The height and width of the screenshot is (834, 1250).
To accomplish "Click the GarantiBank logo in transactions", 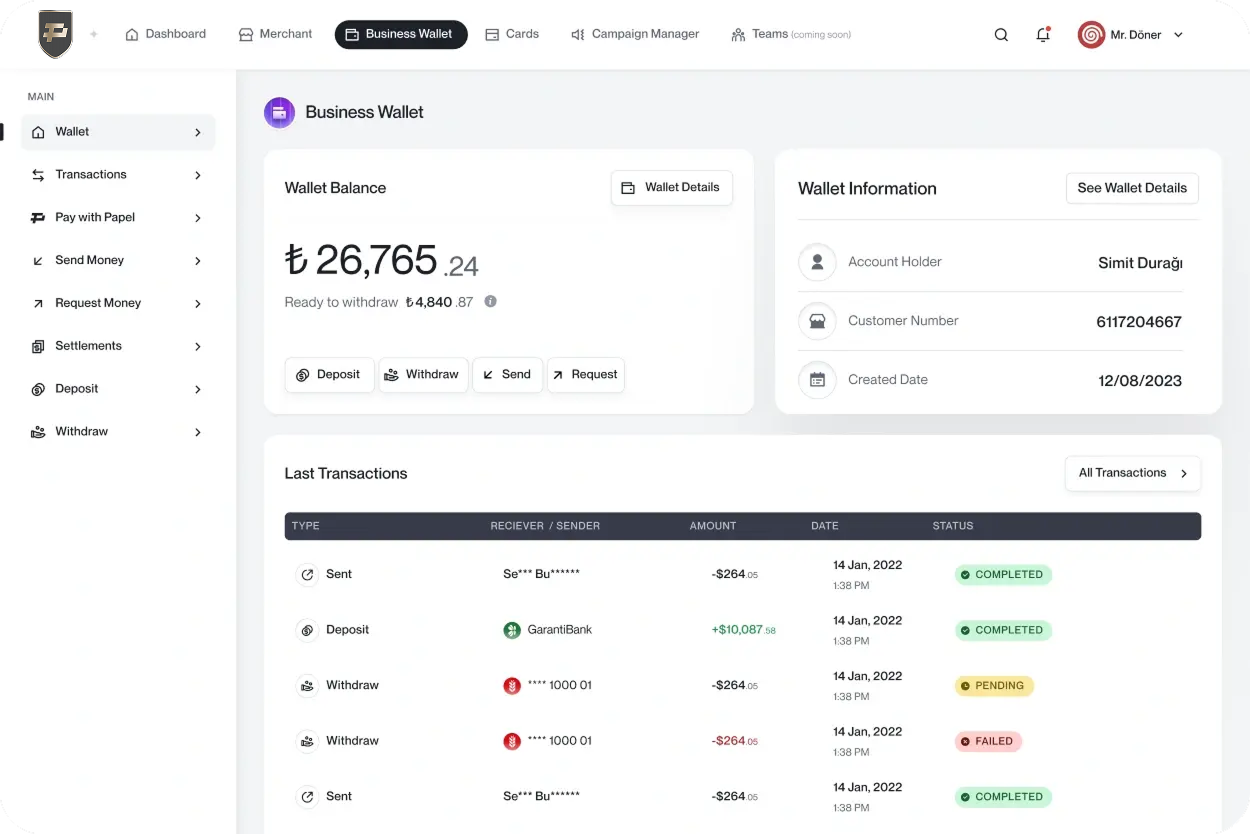I will pyautogui.click(x=510, y=629).
